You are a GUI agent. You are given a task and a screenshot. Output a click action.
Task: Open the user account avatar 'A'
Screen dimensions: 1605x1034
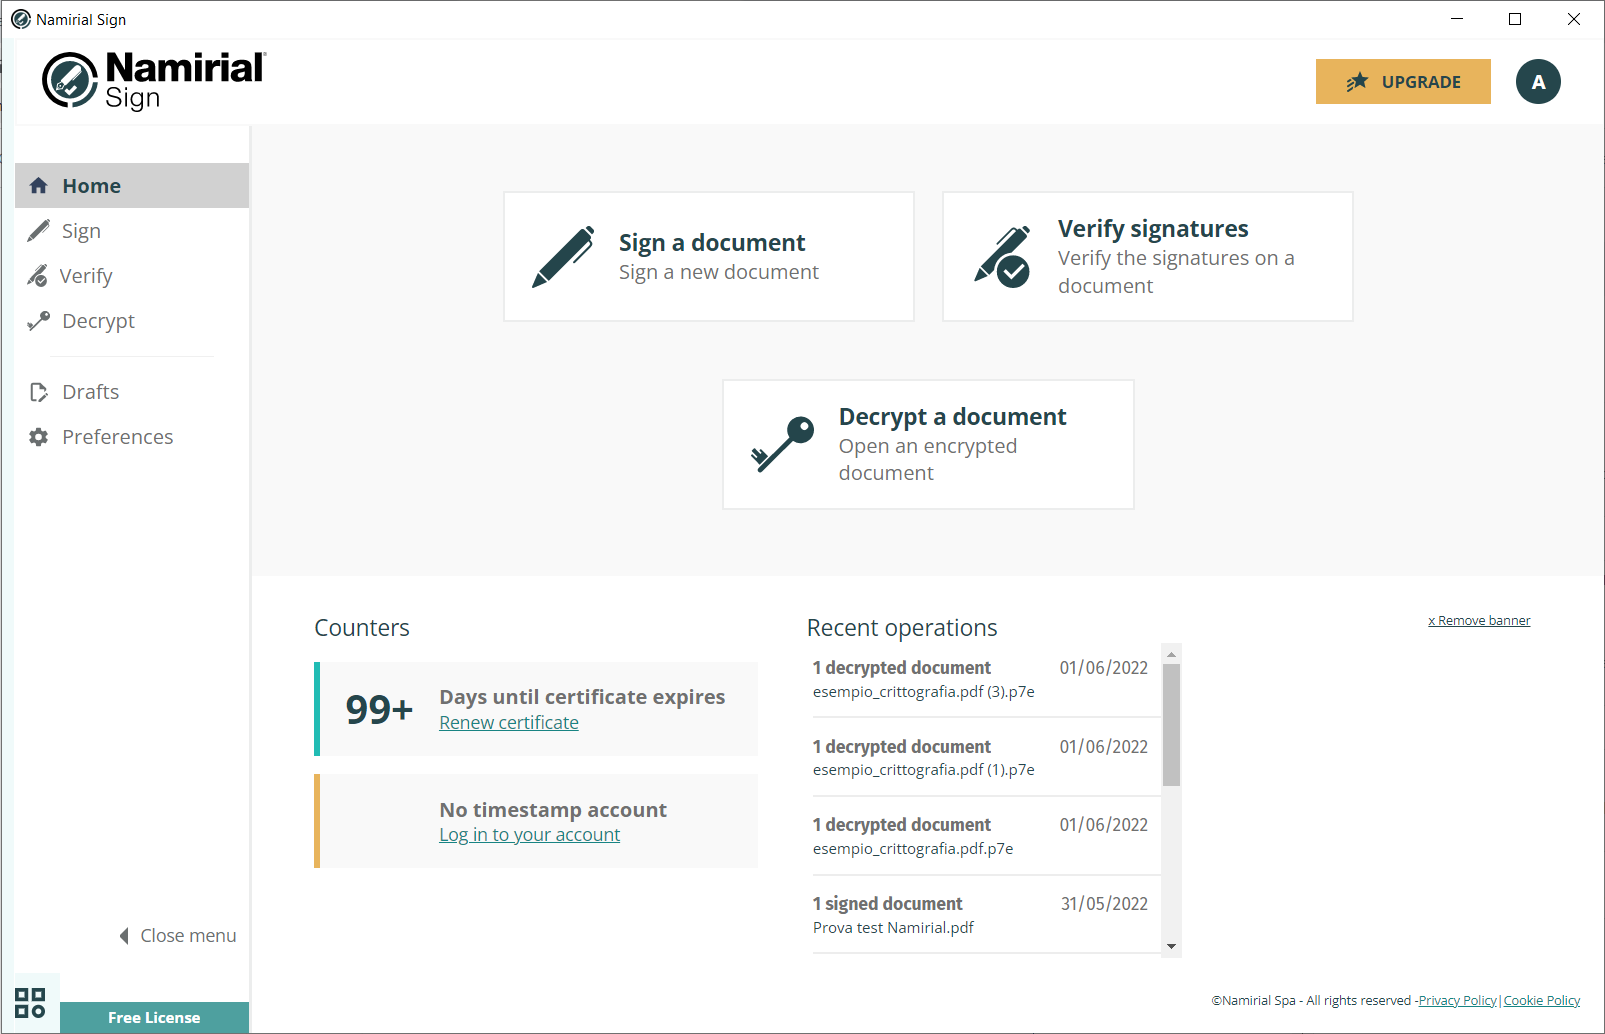1538,82
